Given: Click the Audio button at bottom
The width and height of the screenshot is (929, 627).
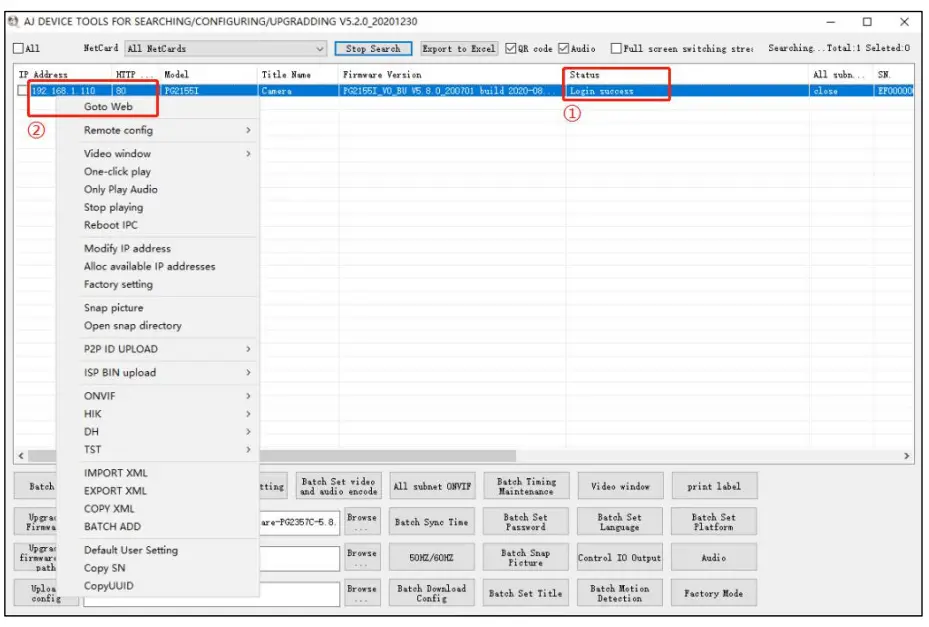Looking at the screenshot, I should 714,558.
